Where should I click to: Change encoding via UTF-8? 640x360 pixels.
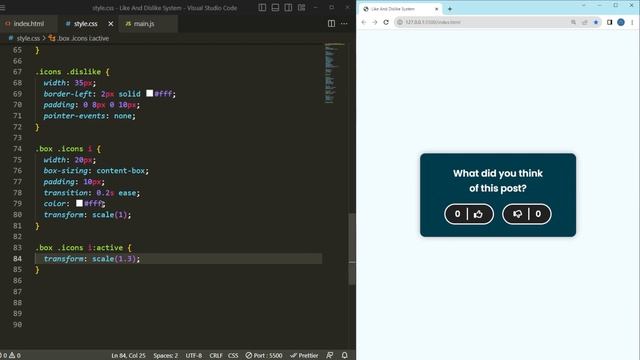tap(194, 356)
